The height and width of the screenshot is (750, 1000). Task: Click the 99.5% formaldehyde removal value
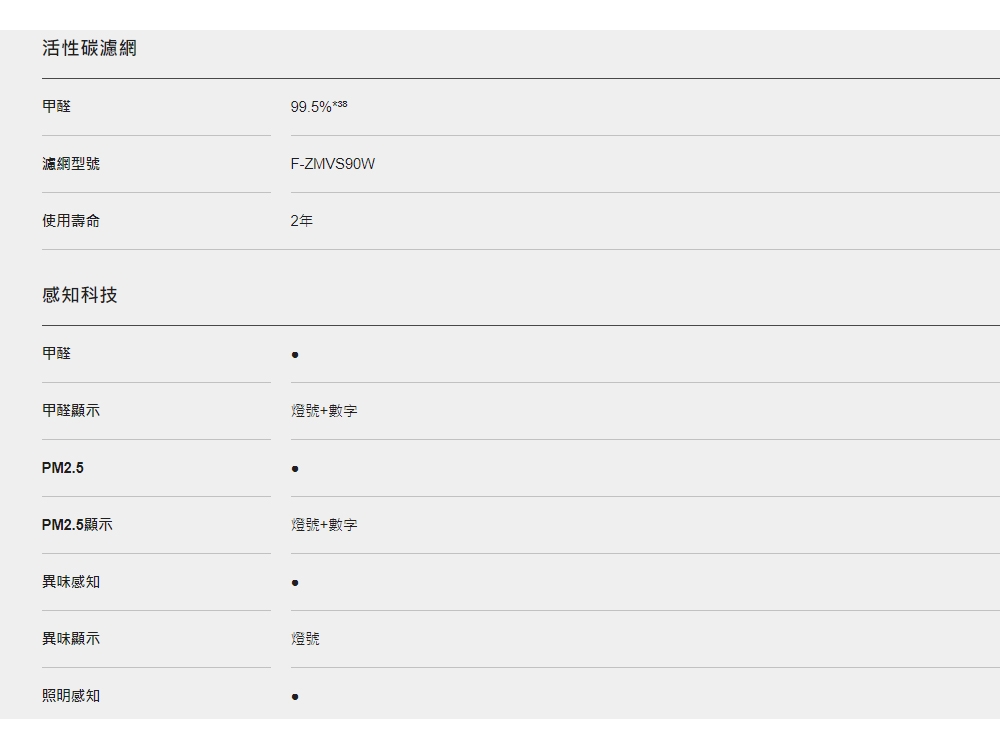(x=311, y=107)
